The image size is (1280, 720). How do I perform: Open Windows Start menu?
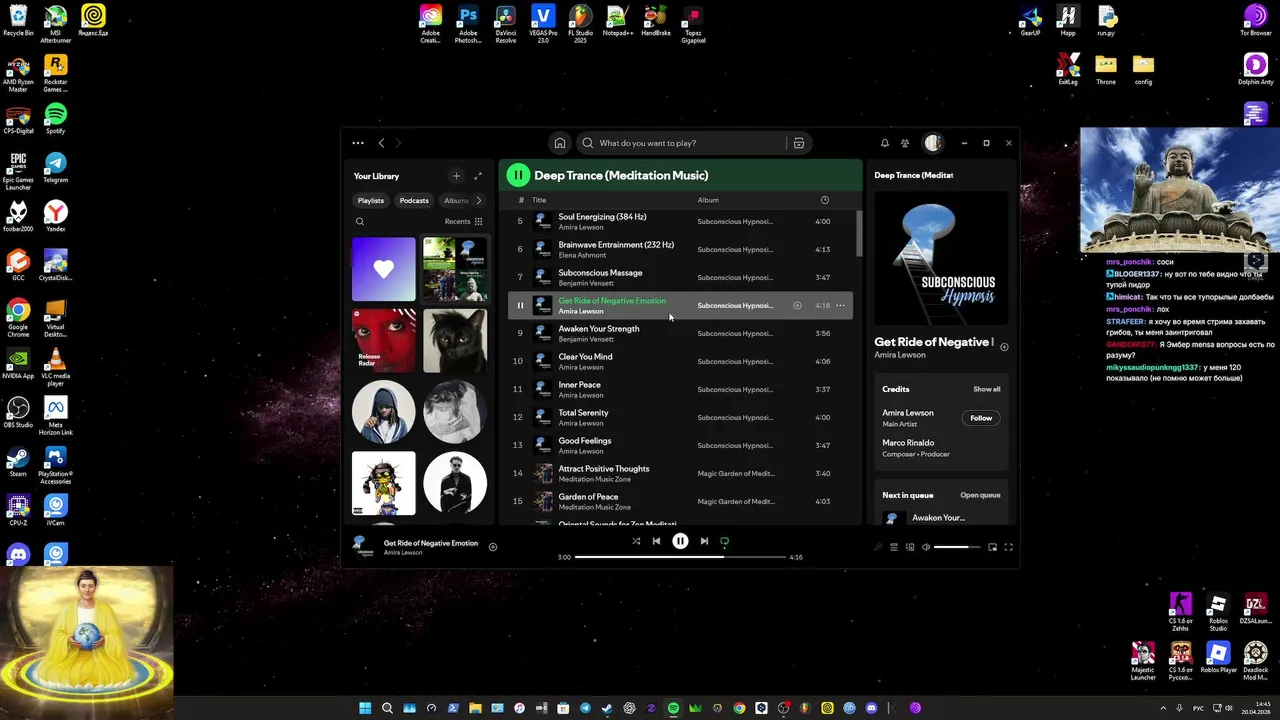[x=365, y=708]
